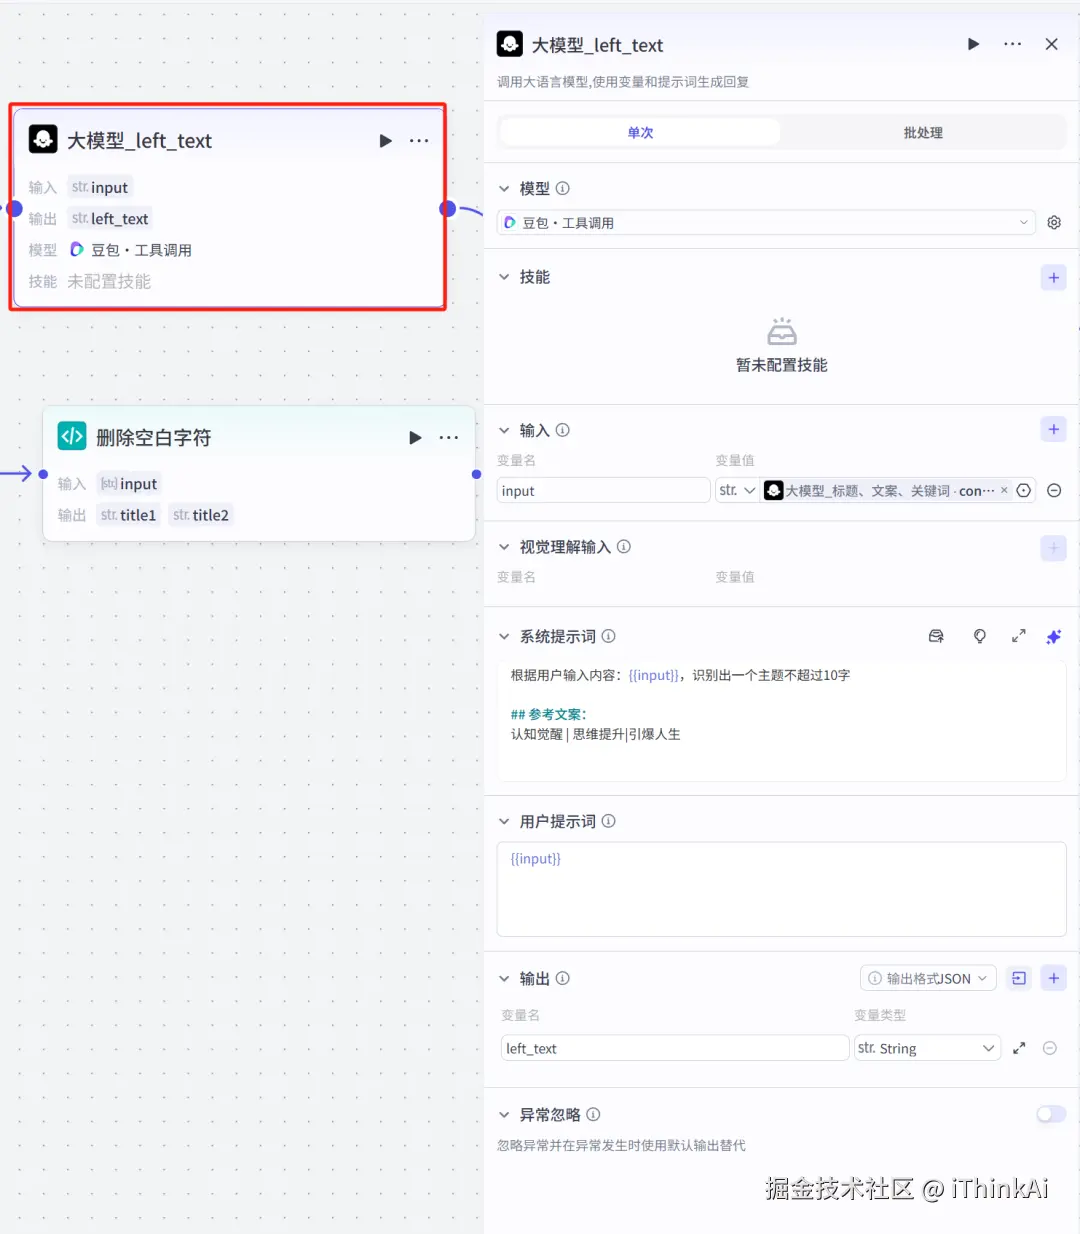Show info tooltip for 输出
Screen dimensions: 1080x1234
(563, 978)
